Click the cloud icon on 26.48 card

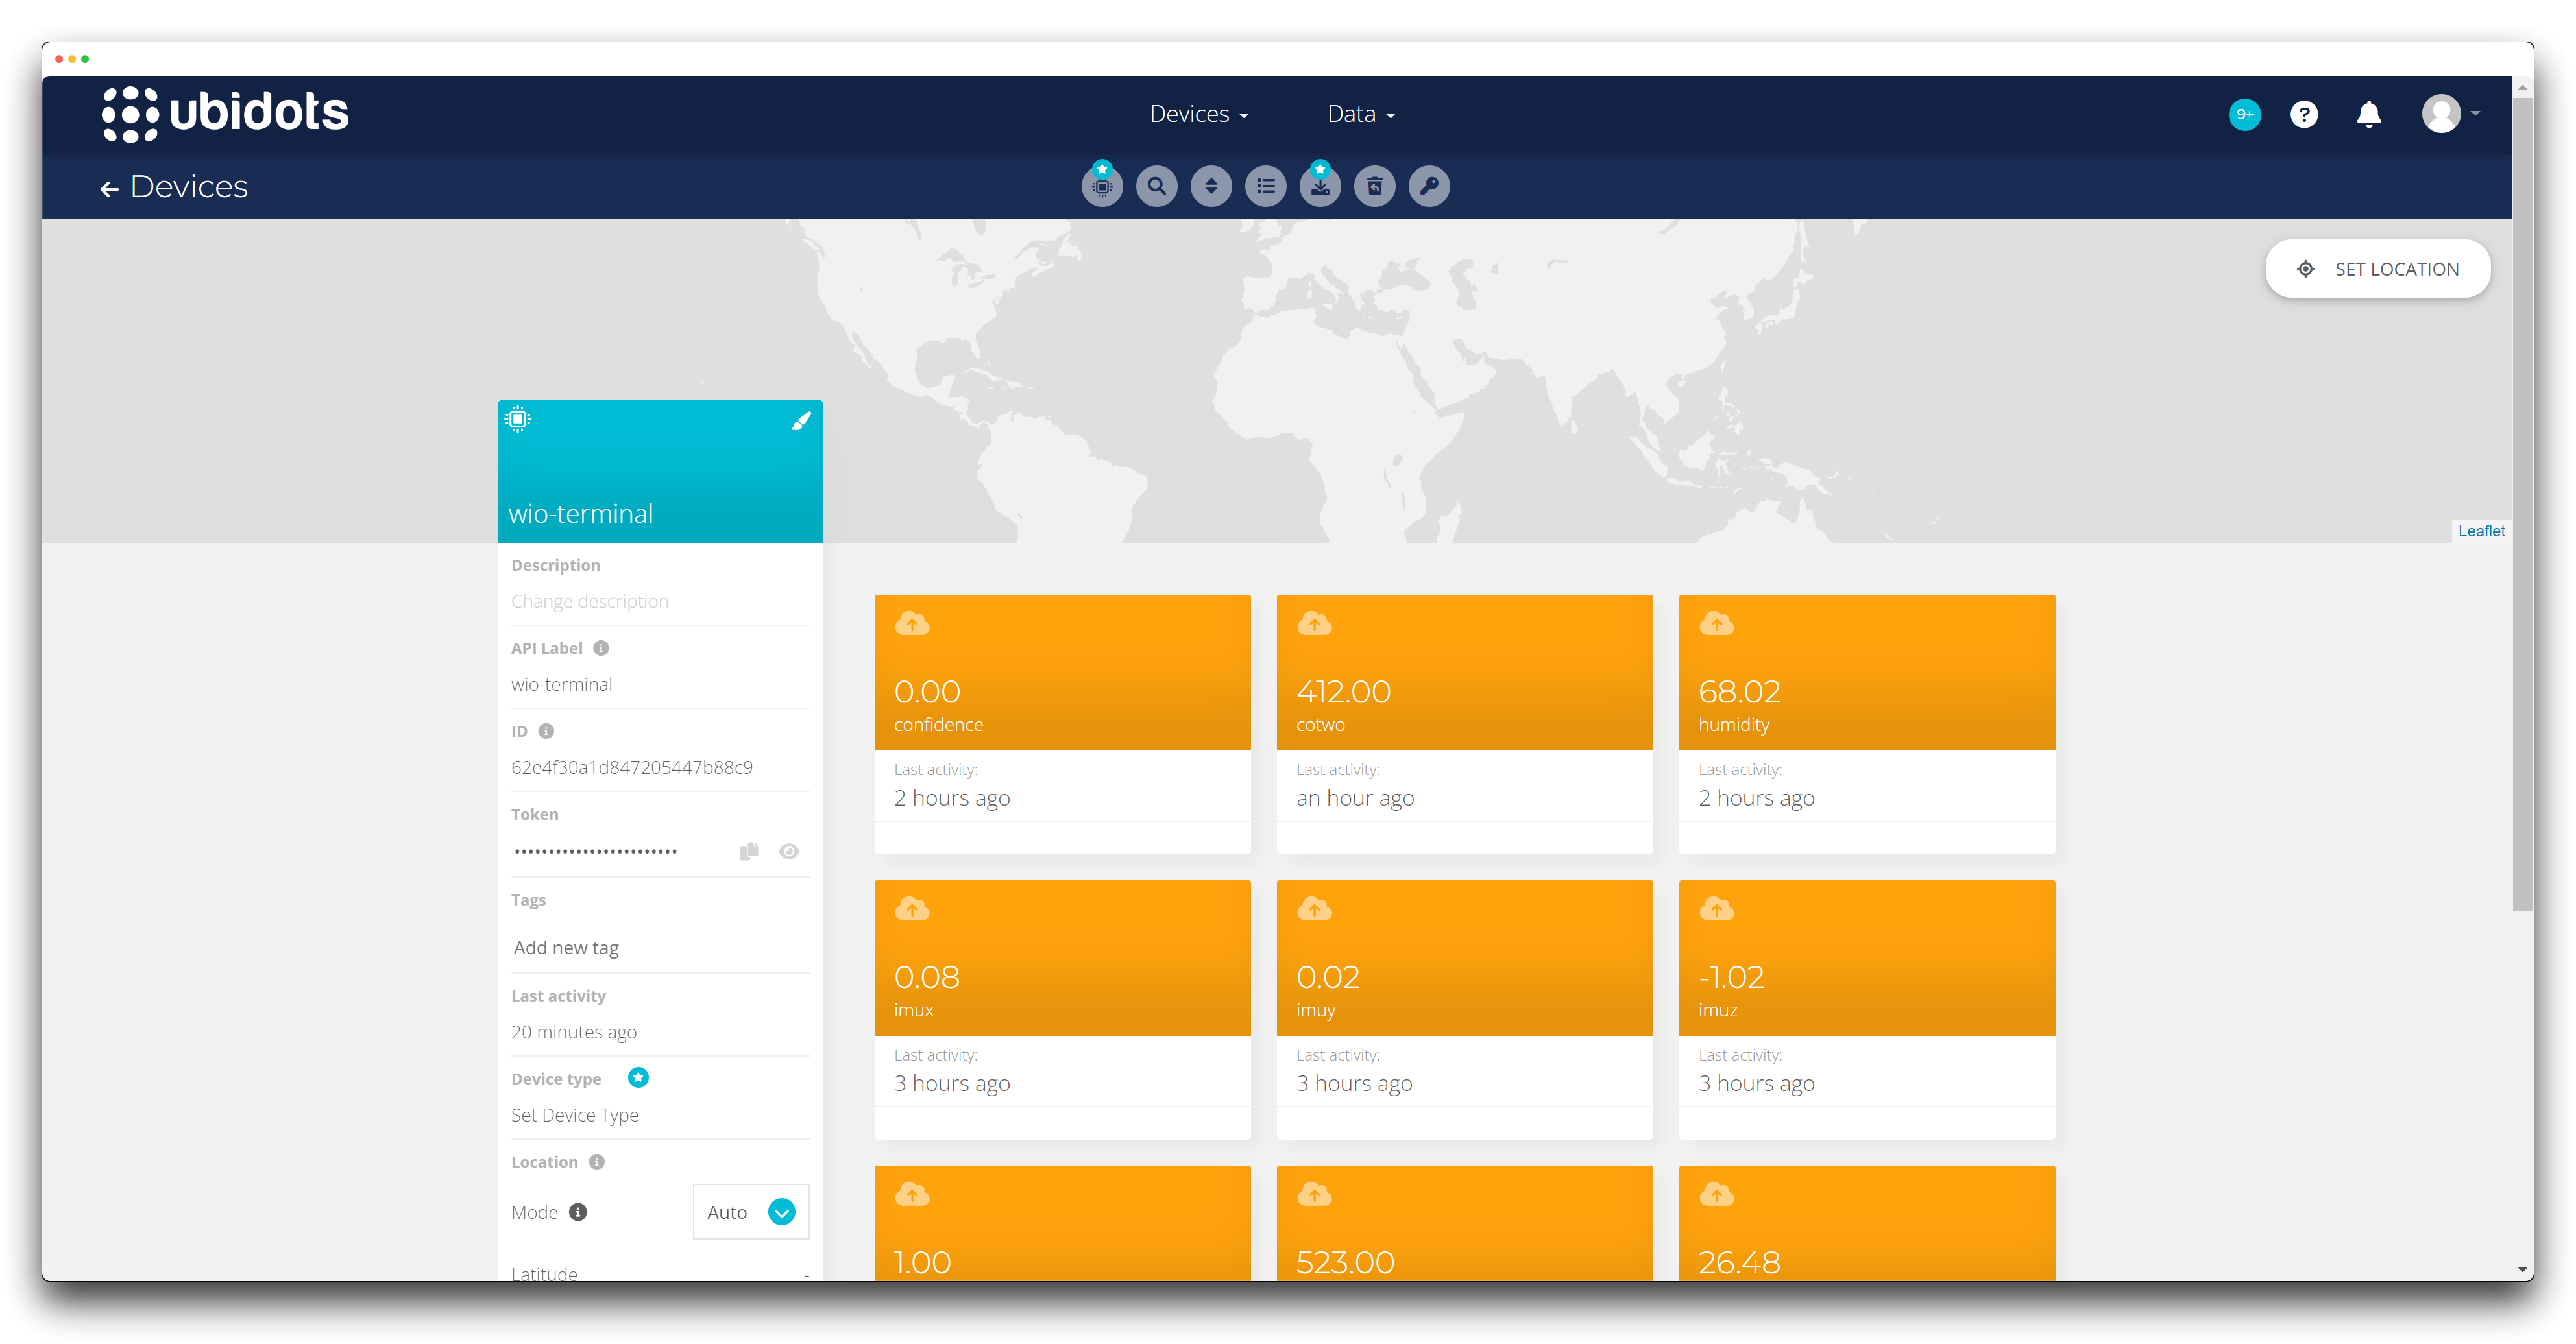pos(1716,1194)
